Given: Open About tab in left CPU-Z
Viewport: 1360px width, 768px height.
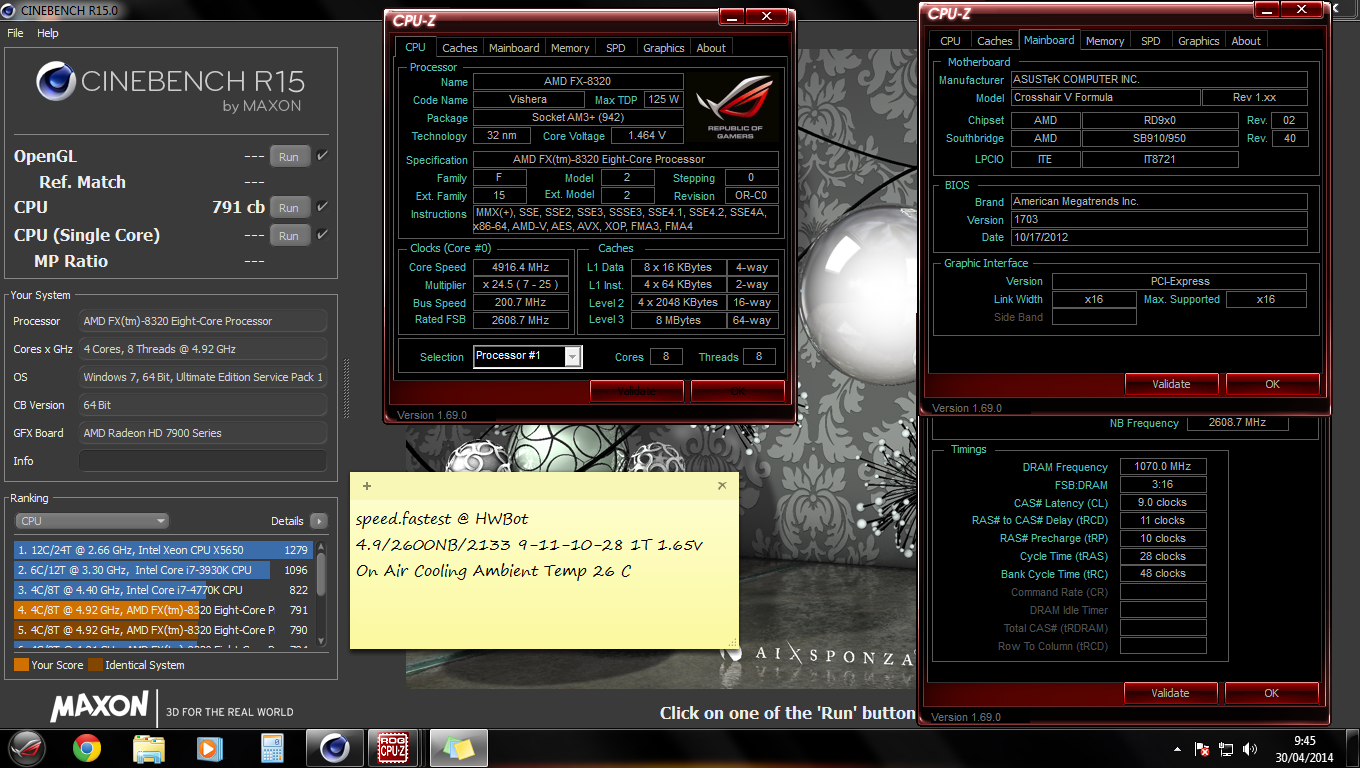Looking at the screenshot, I should (x=711, y=48).
